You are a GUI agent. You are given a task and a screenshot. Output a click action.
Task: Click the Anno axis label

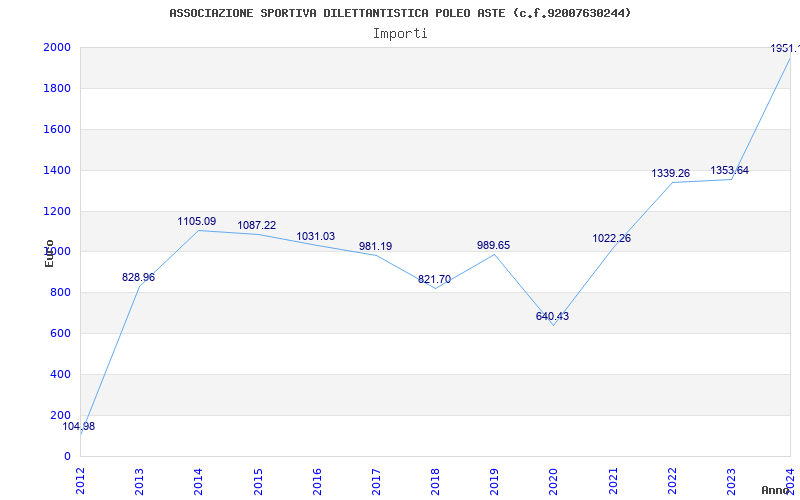[x=775, y=490]
